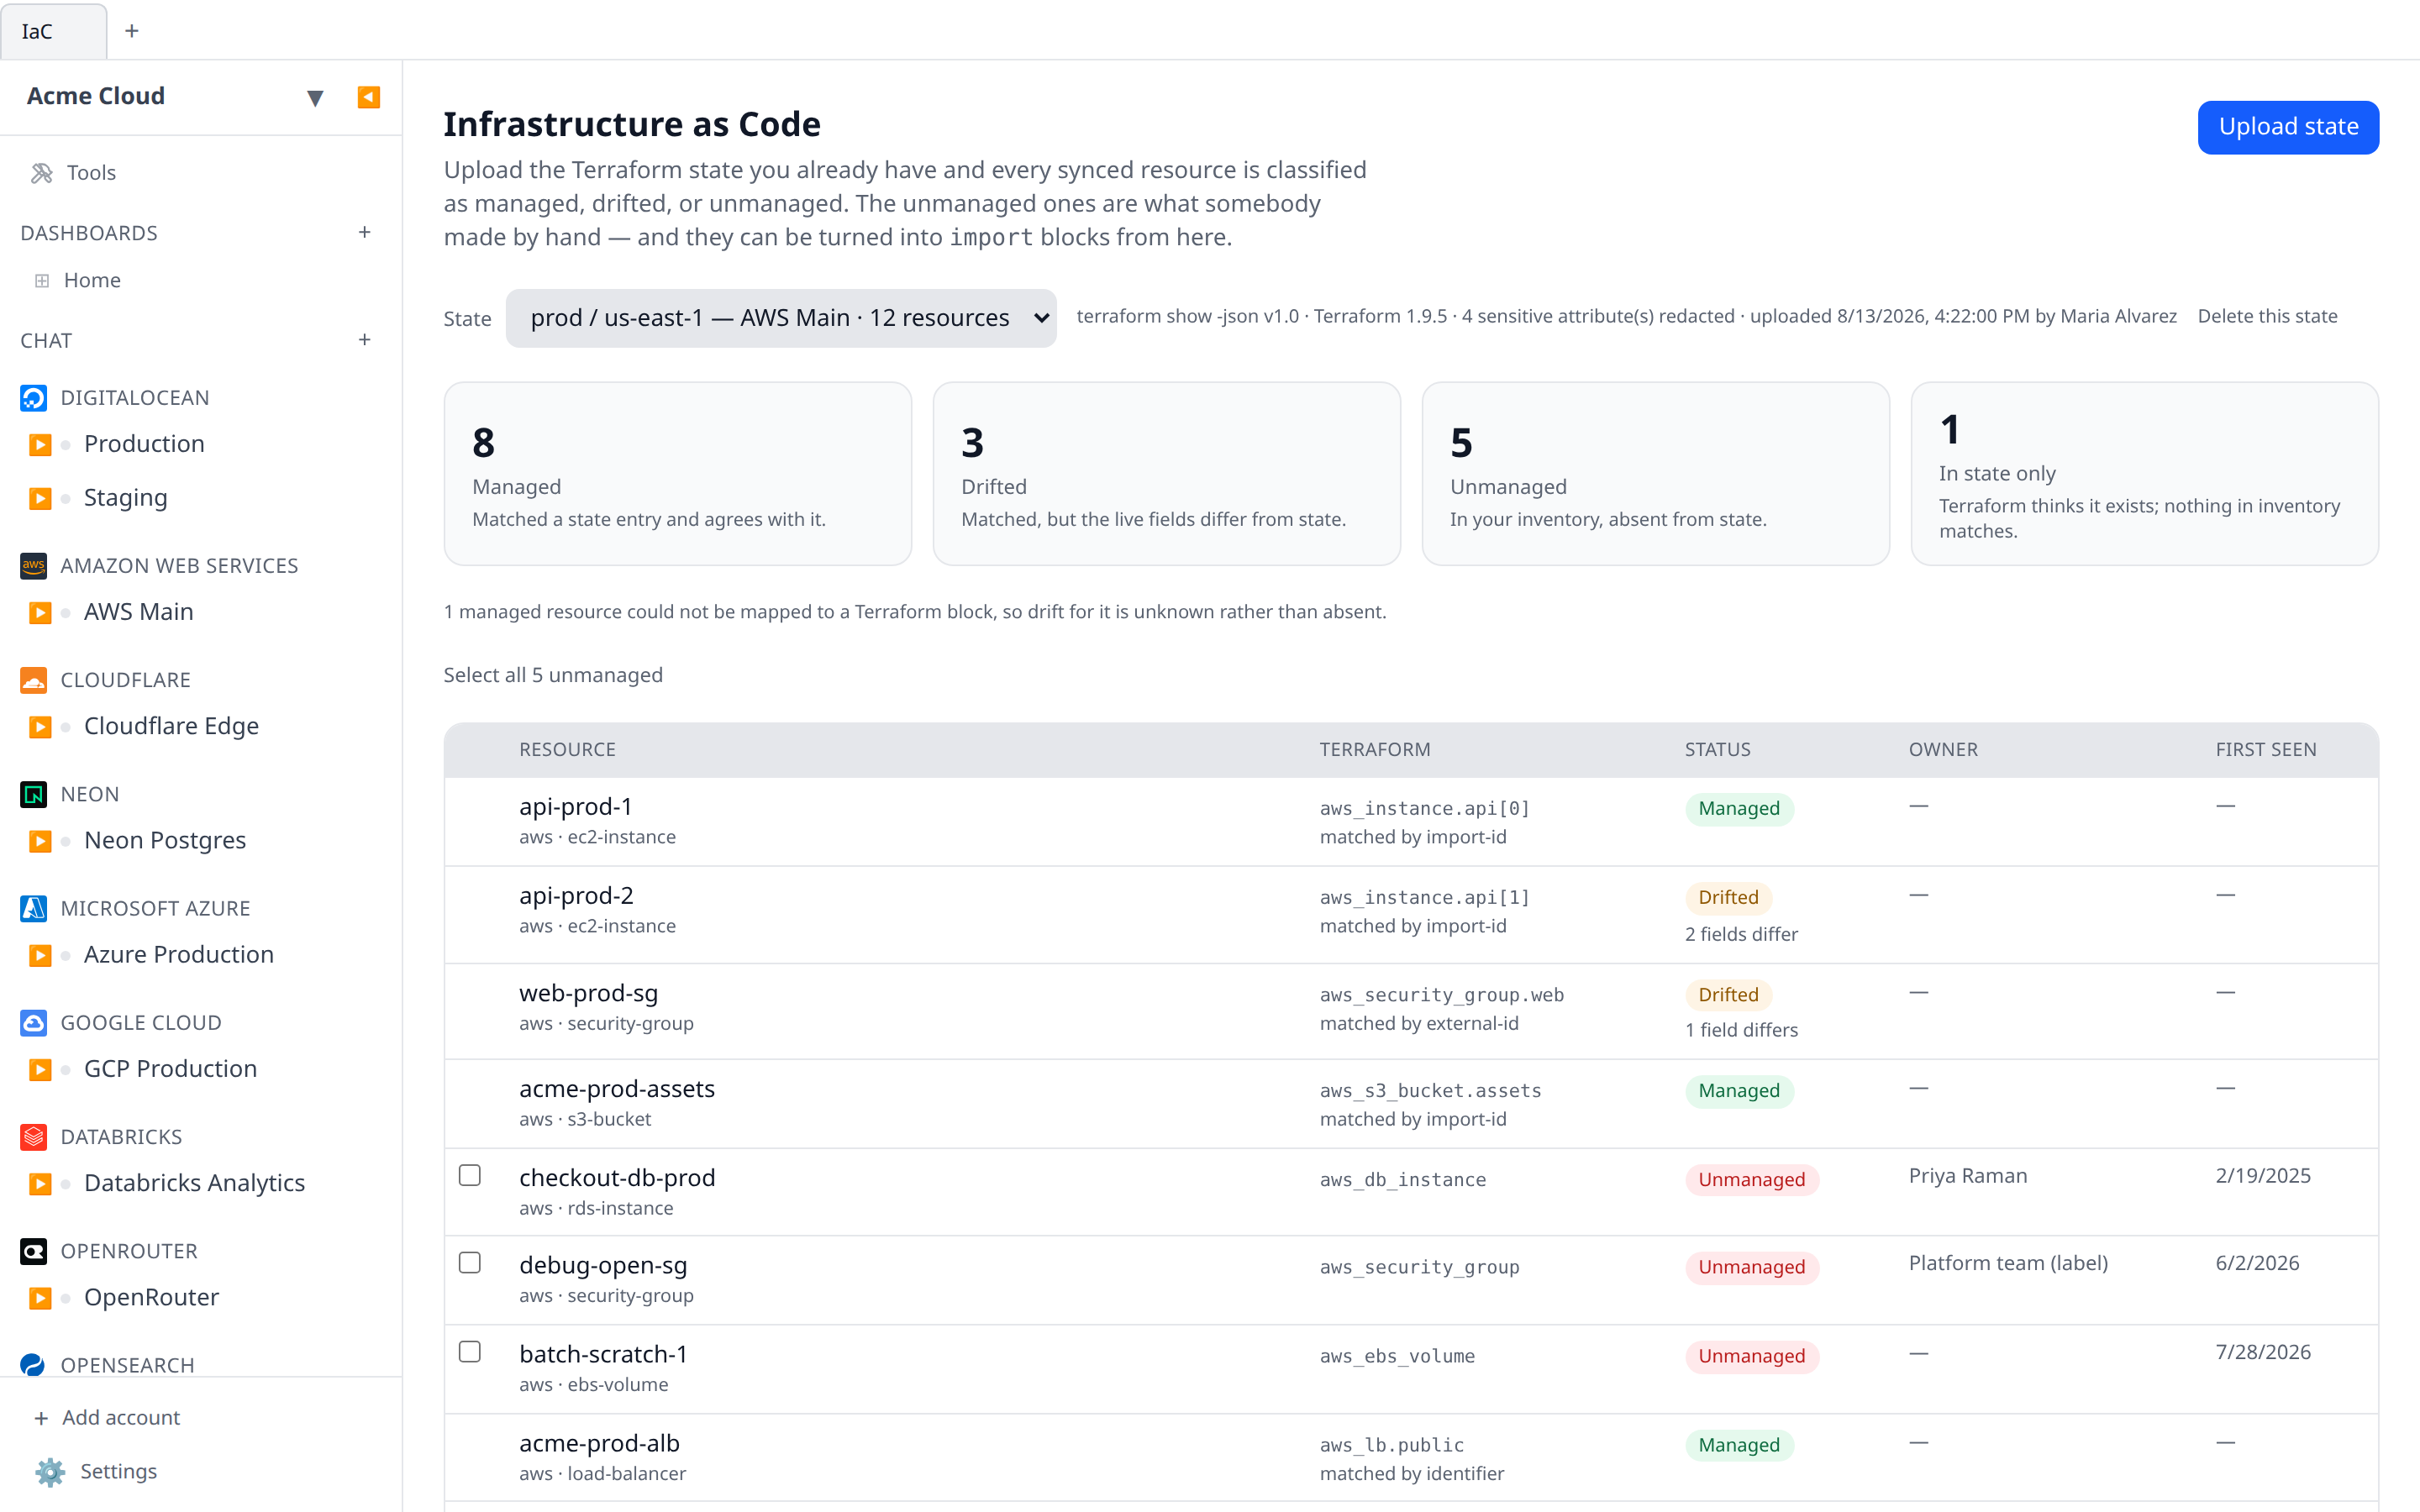Check the checkout-db-prod checkbox
The height and width of the screenshot is (1512, 2420).
(x=470, y=1175)
